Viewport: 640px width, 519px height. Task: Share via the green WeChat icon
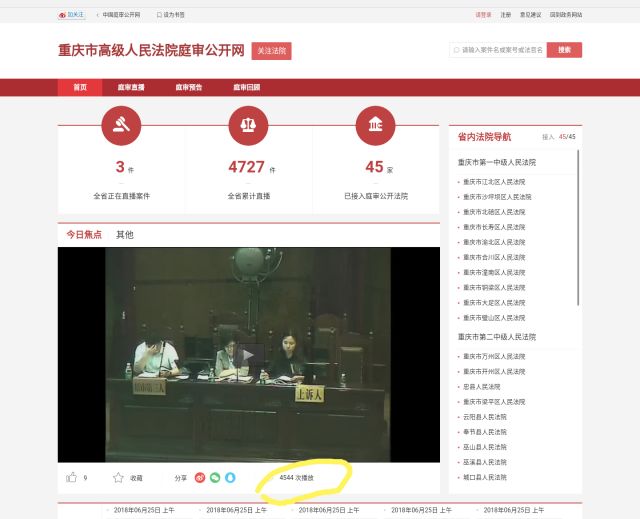pyautogui.click(x=215, y=477)
